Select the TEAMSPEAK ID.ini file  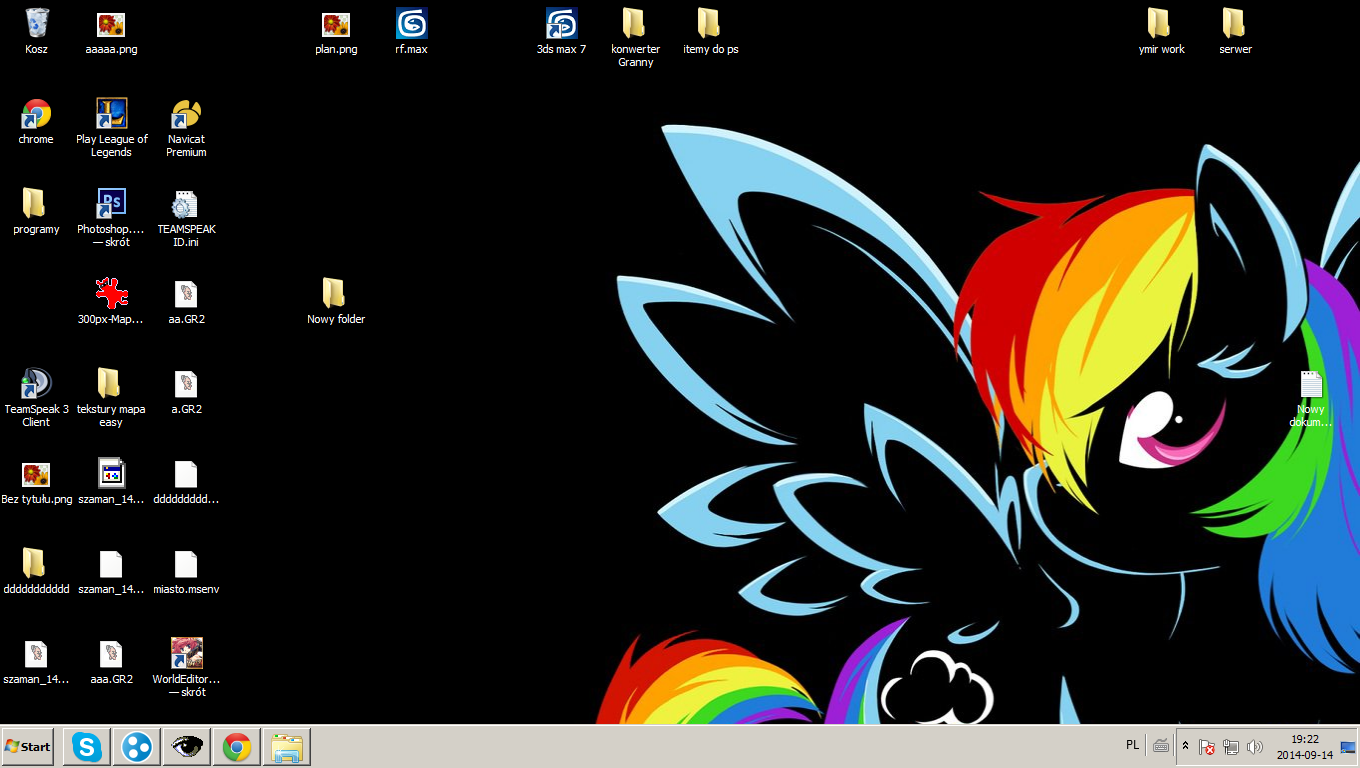pyautogui.click(x=186, y=218)
